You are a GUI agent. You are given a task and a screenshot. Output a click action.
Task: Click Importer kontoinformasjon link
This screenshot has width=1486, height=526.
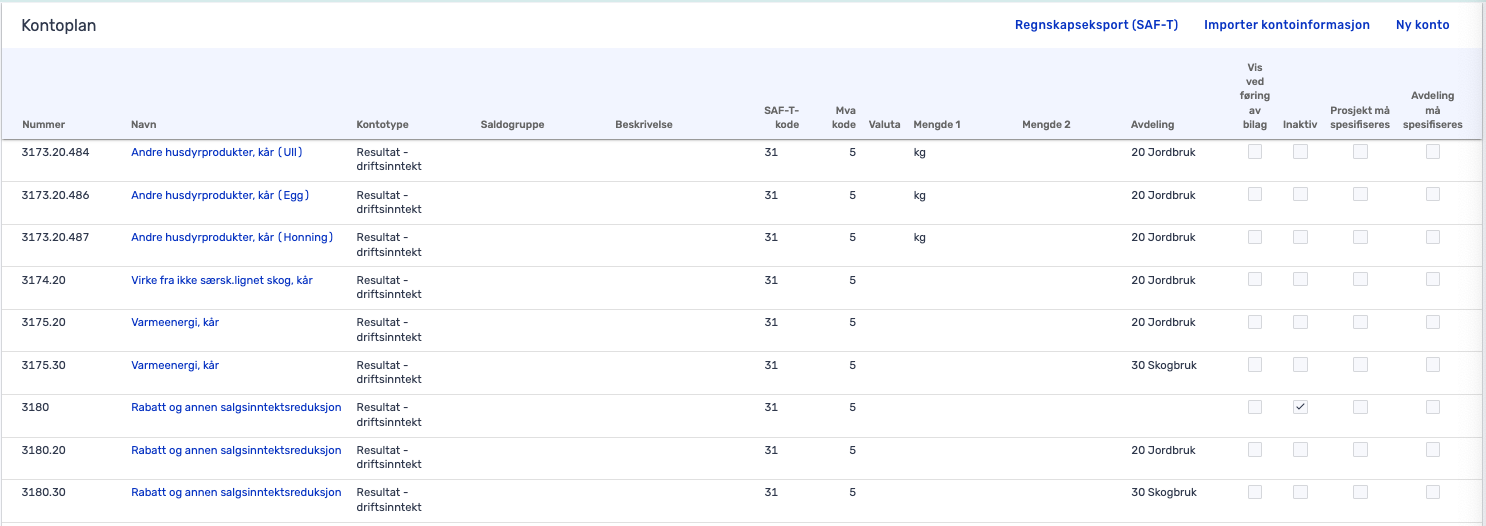[x=1287, y=25]
